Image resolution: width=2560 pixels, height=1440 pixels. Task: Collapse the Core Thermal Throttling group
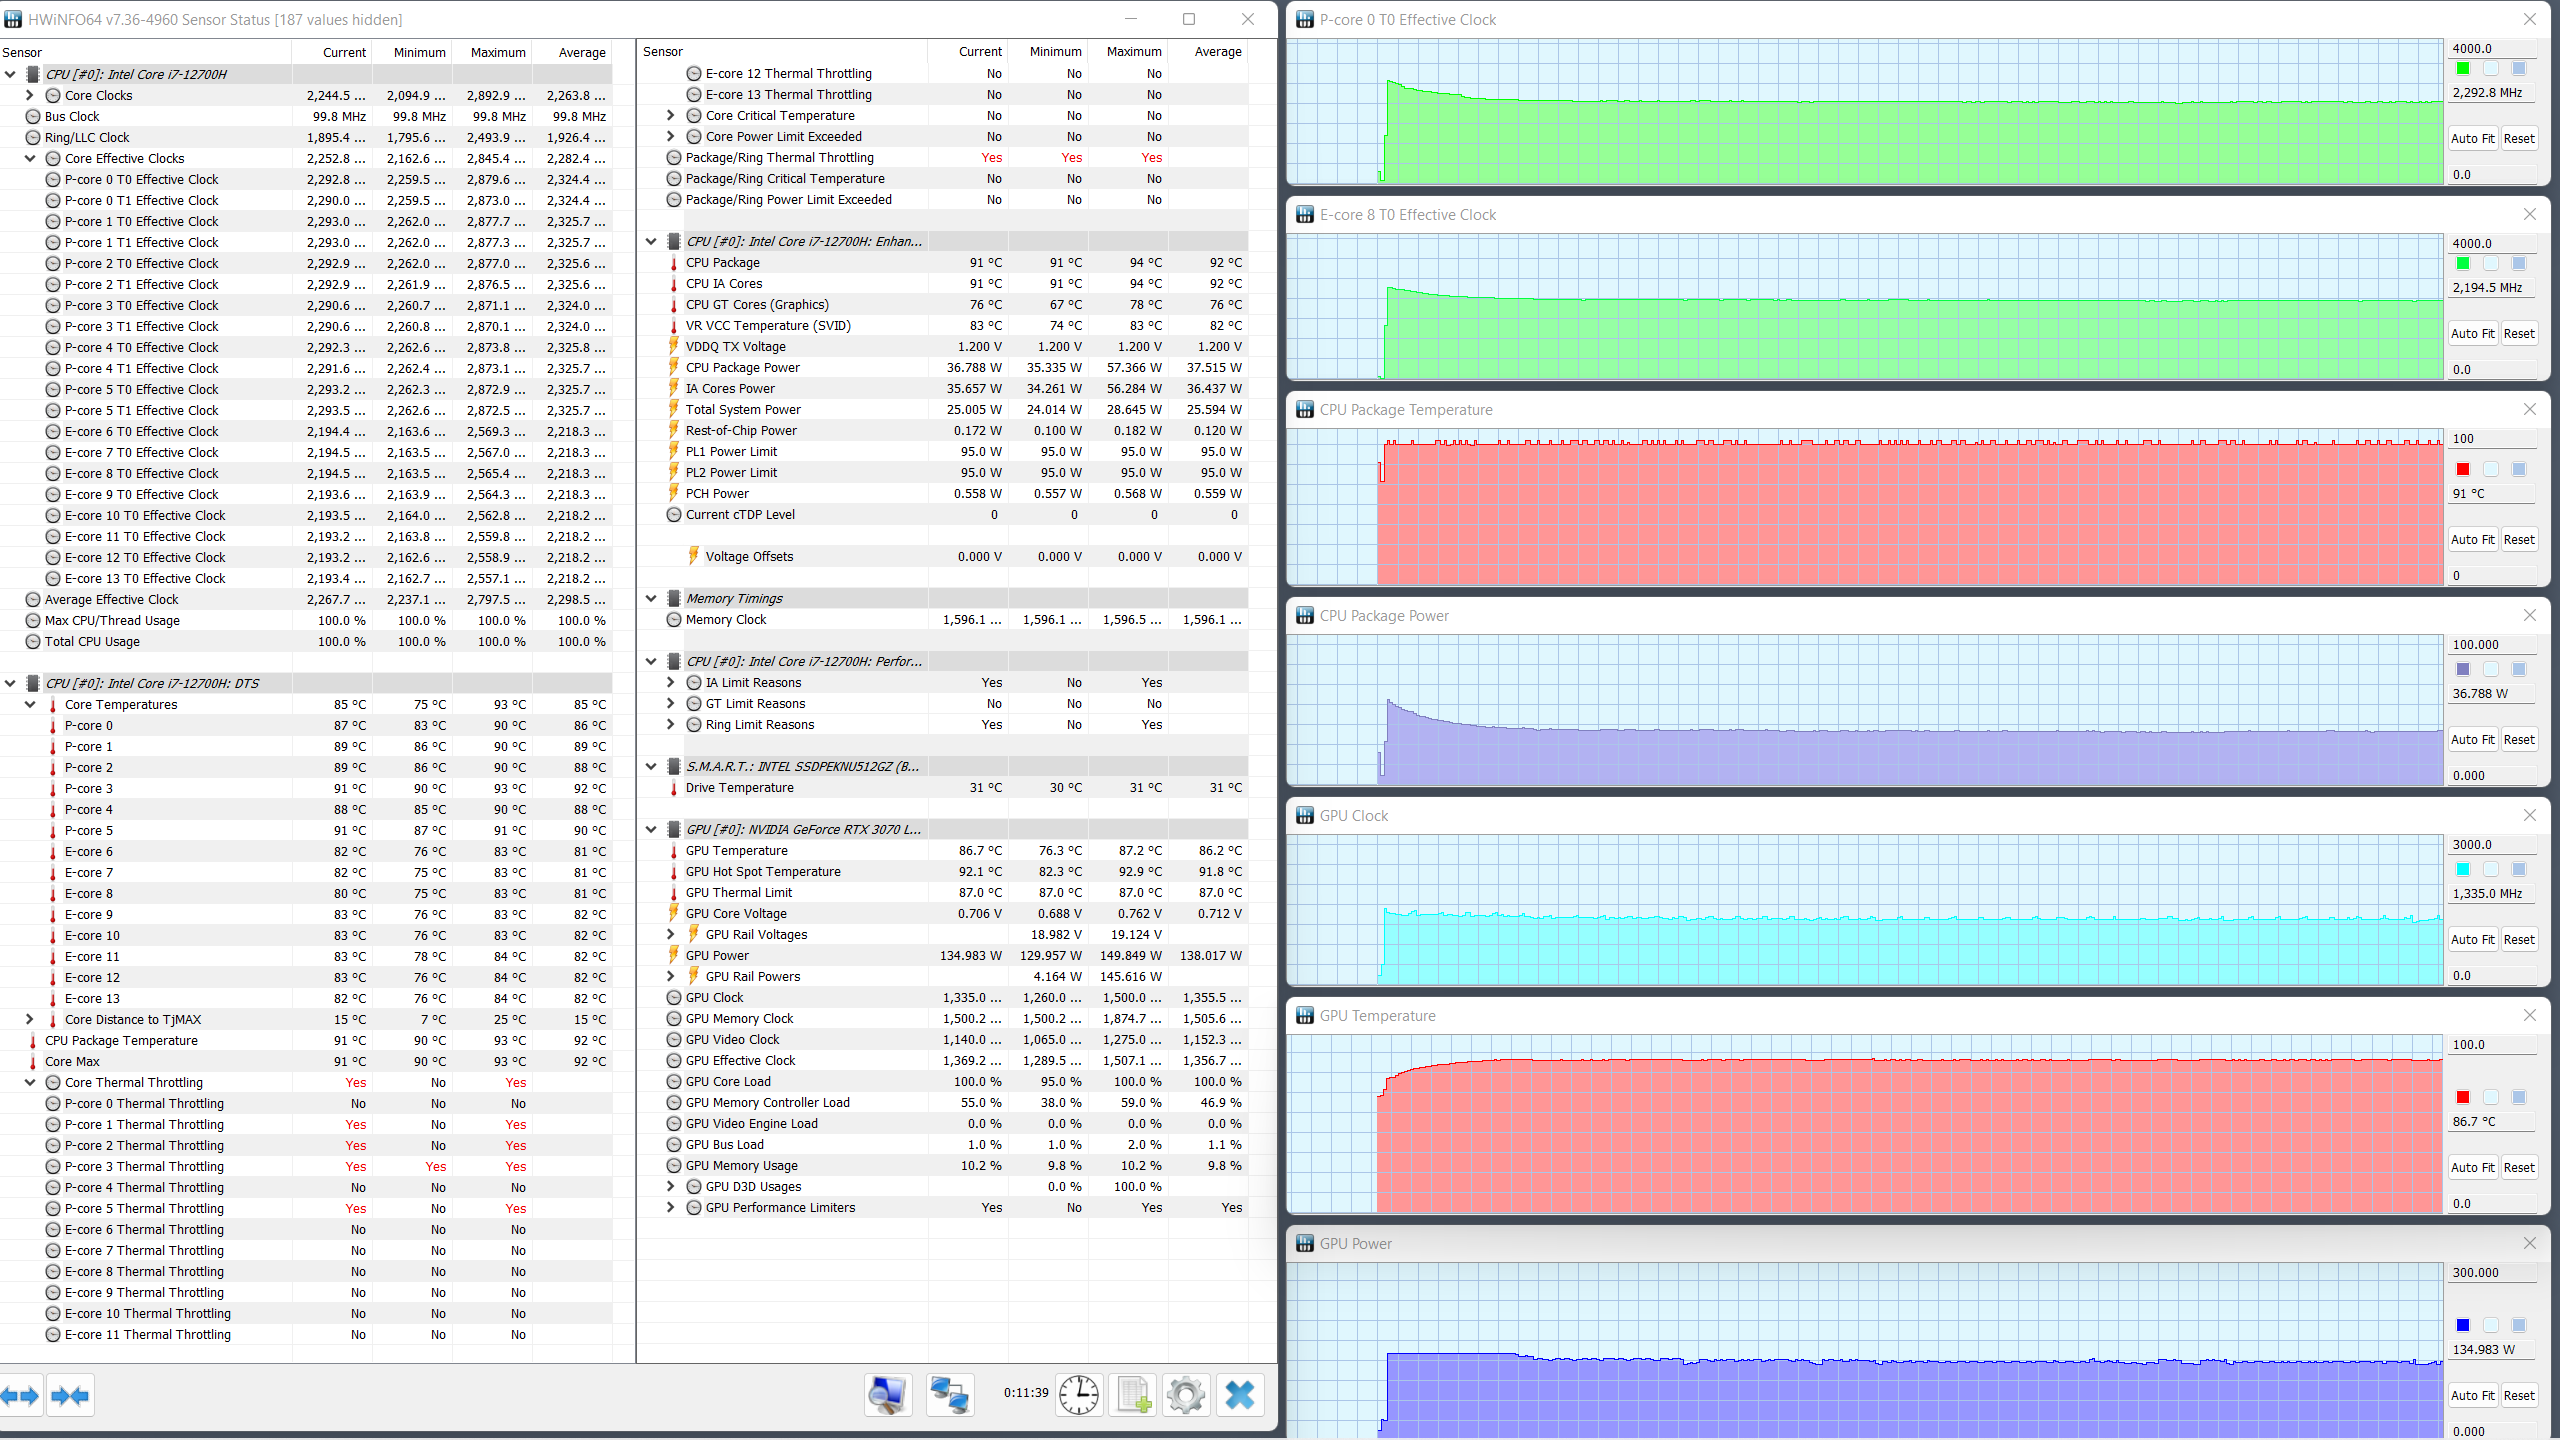[x=29, y=1082]
